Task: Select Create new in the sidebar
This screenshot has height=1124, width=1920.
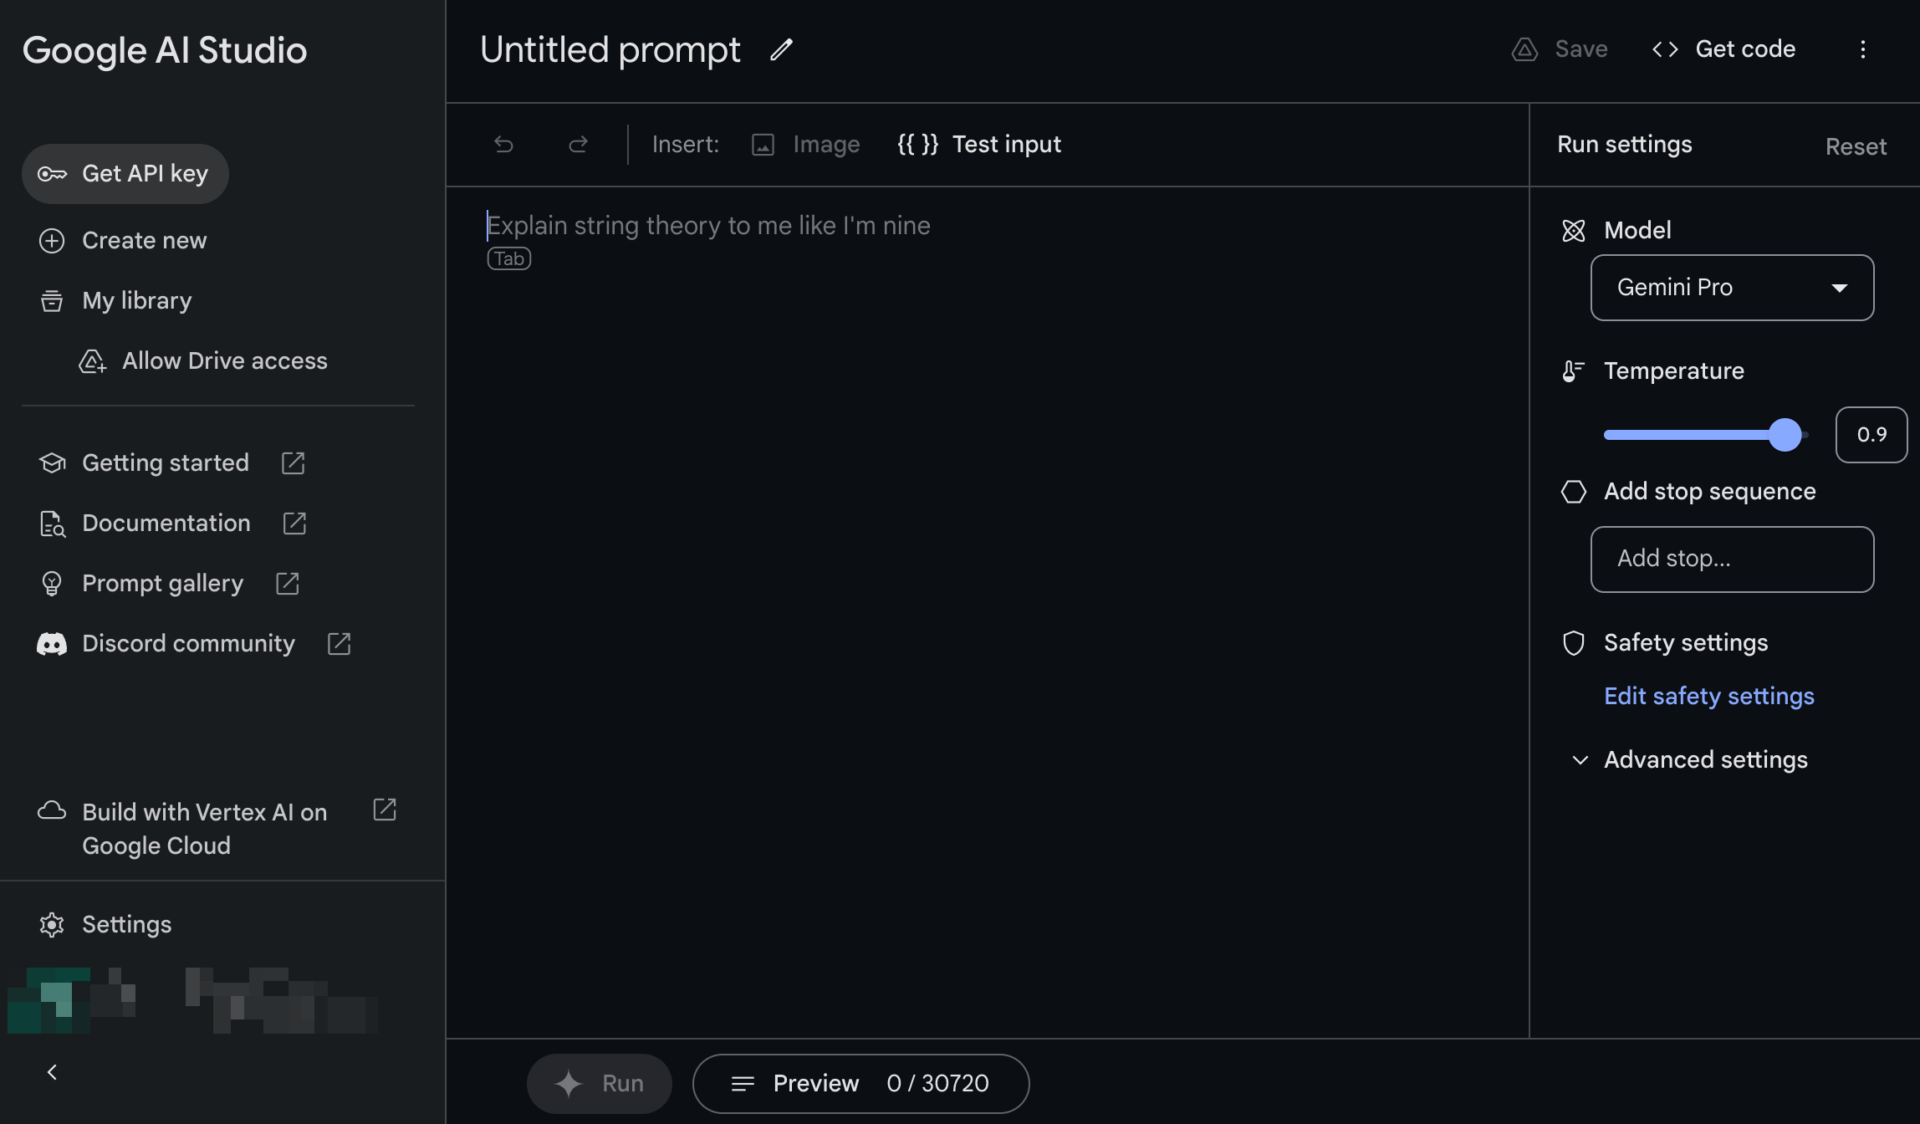Action: click(x=144, y=241)
